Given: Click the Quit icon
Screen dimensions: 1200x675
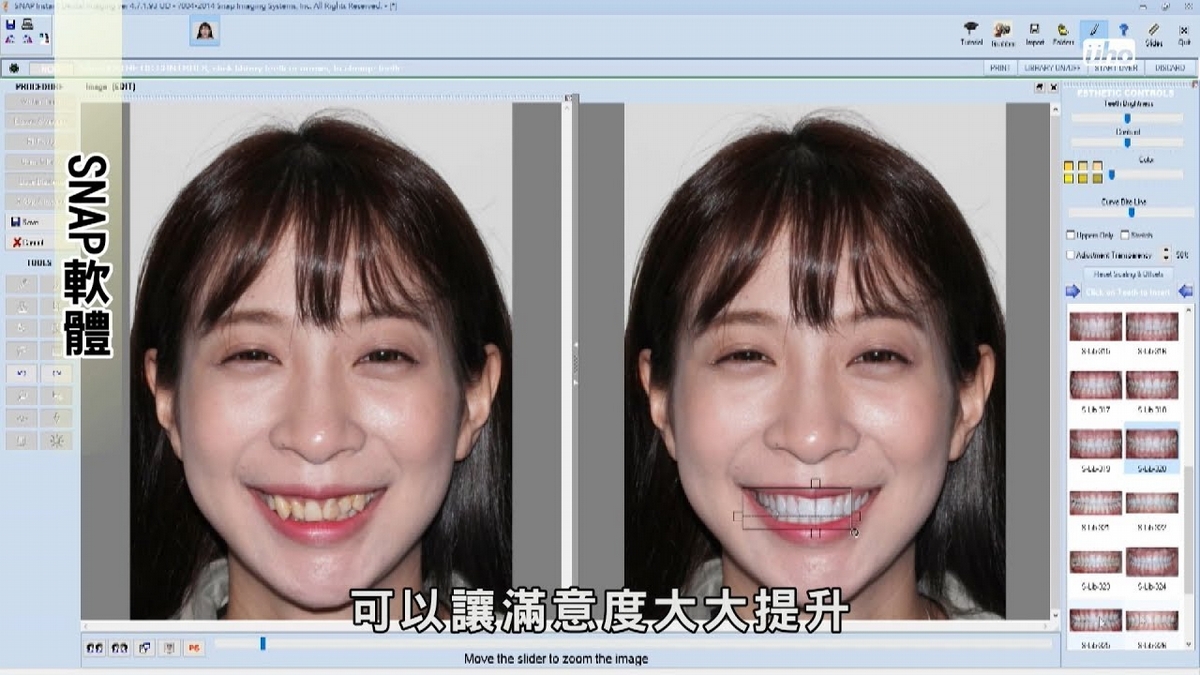Looking at the screenshot, I should pos(1184,33).
